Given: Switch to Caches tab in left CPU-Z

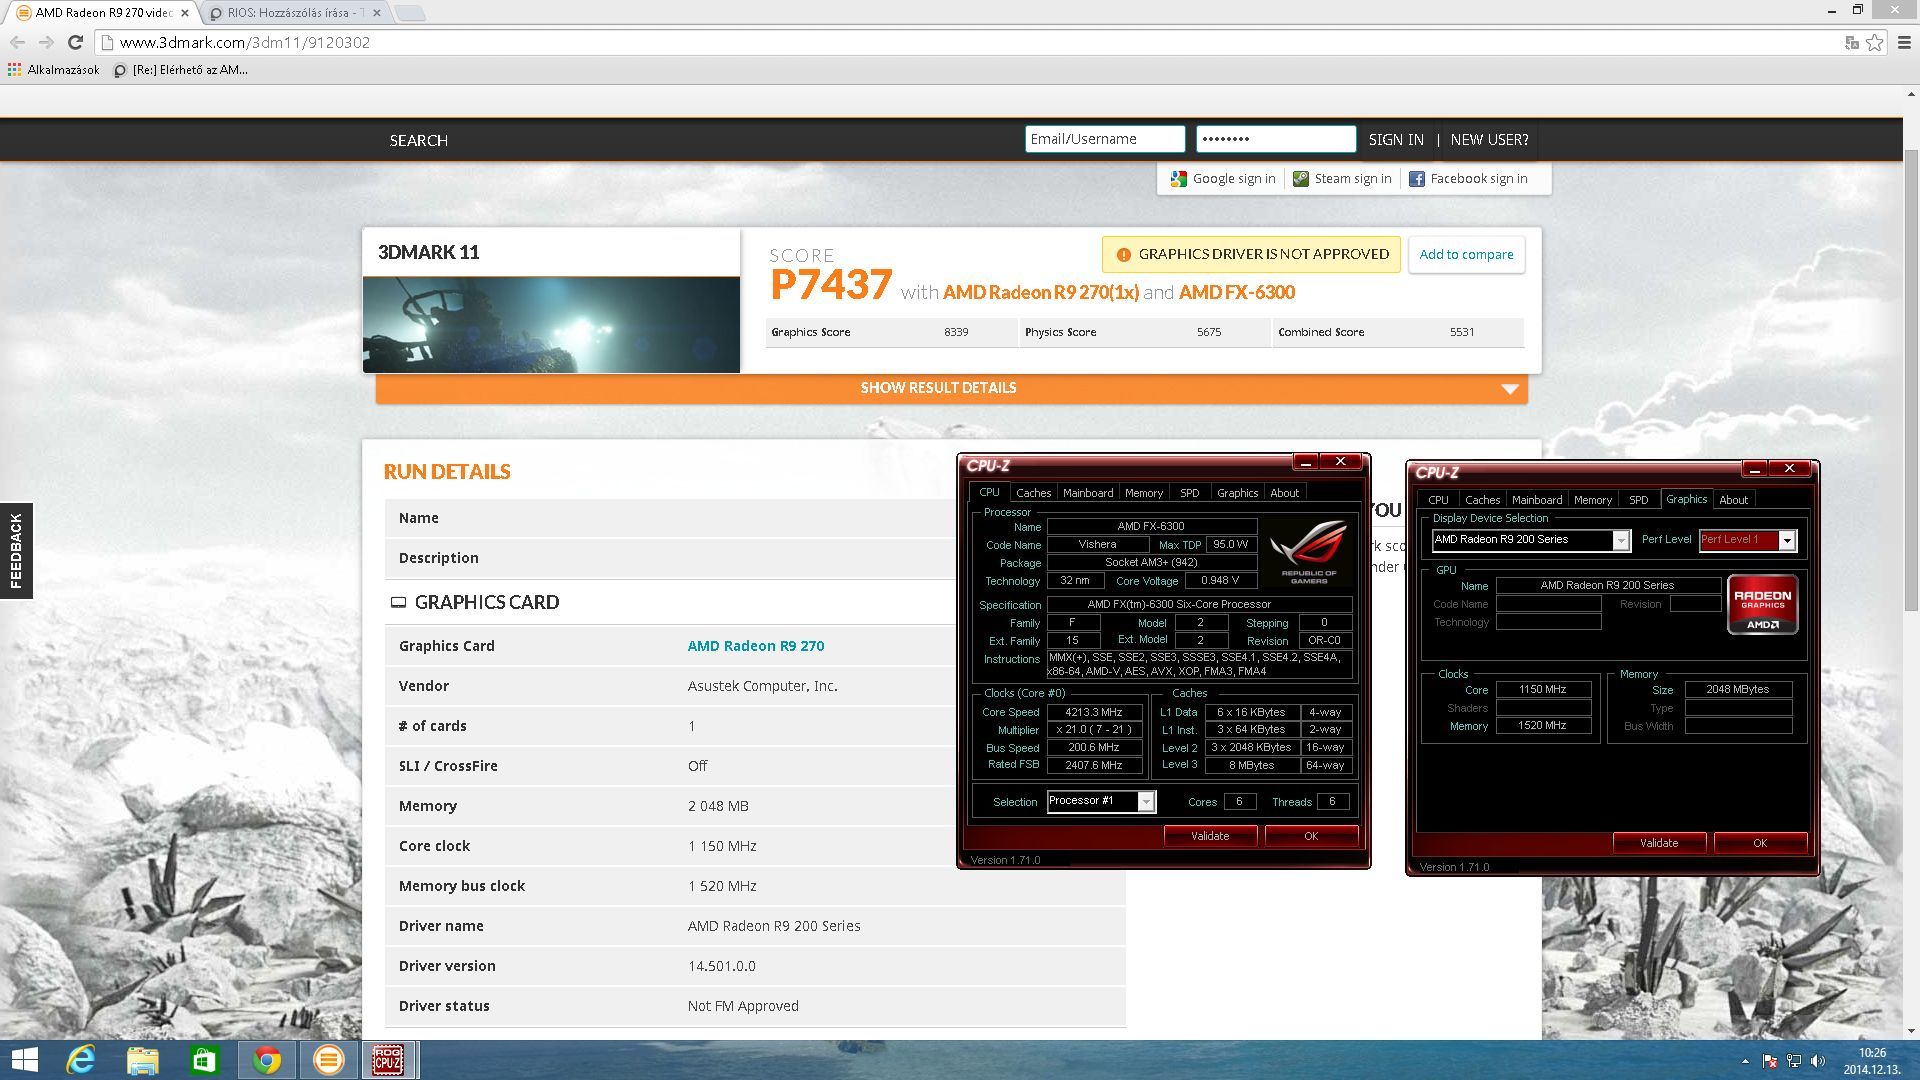Looking at the screenshot, I should [1033, 493].
